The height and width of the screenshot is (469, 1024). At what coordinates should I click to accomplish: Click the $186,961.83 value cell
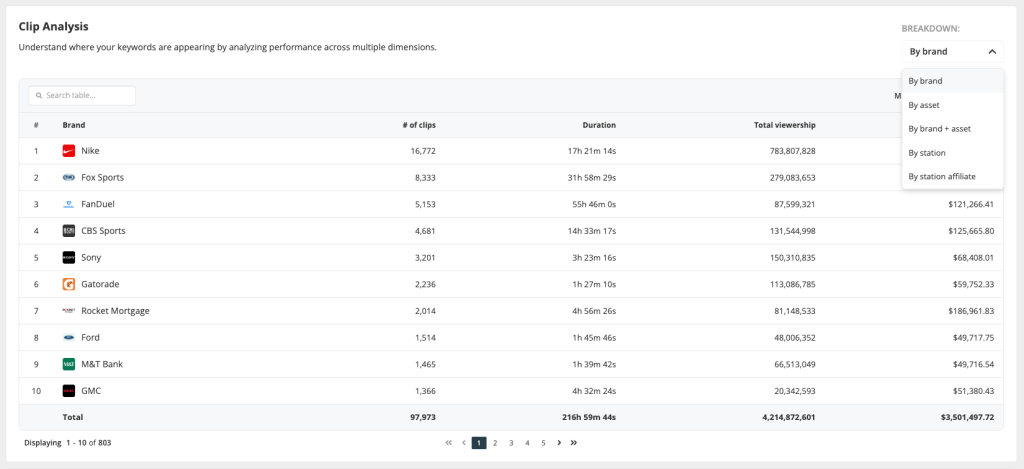971,311
